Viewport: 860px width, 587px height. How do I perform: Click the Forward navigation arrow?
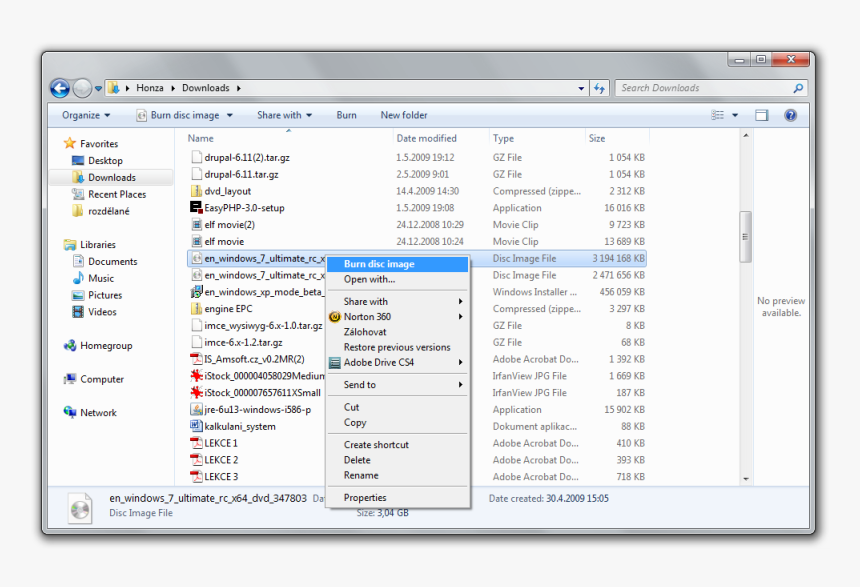[82, 88]
